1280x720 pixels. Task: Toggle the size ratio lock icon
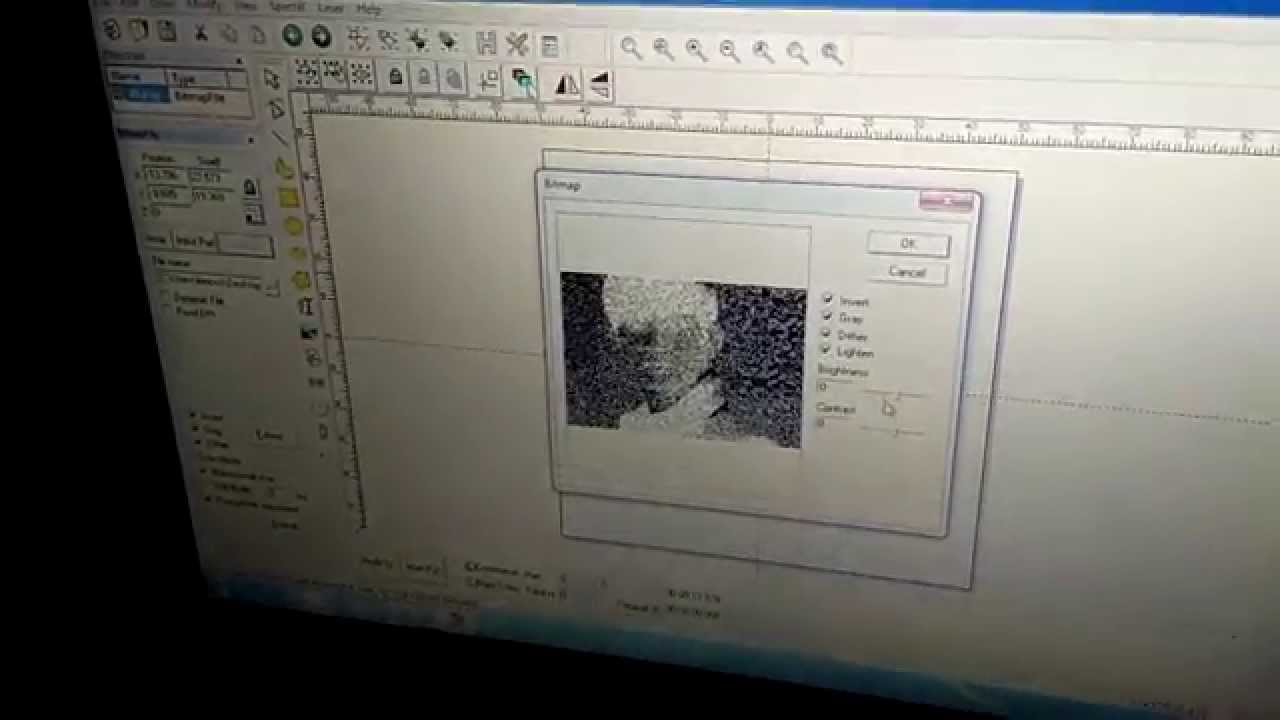(x=249, y=187)
